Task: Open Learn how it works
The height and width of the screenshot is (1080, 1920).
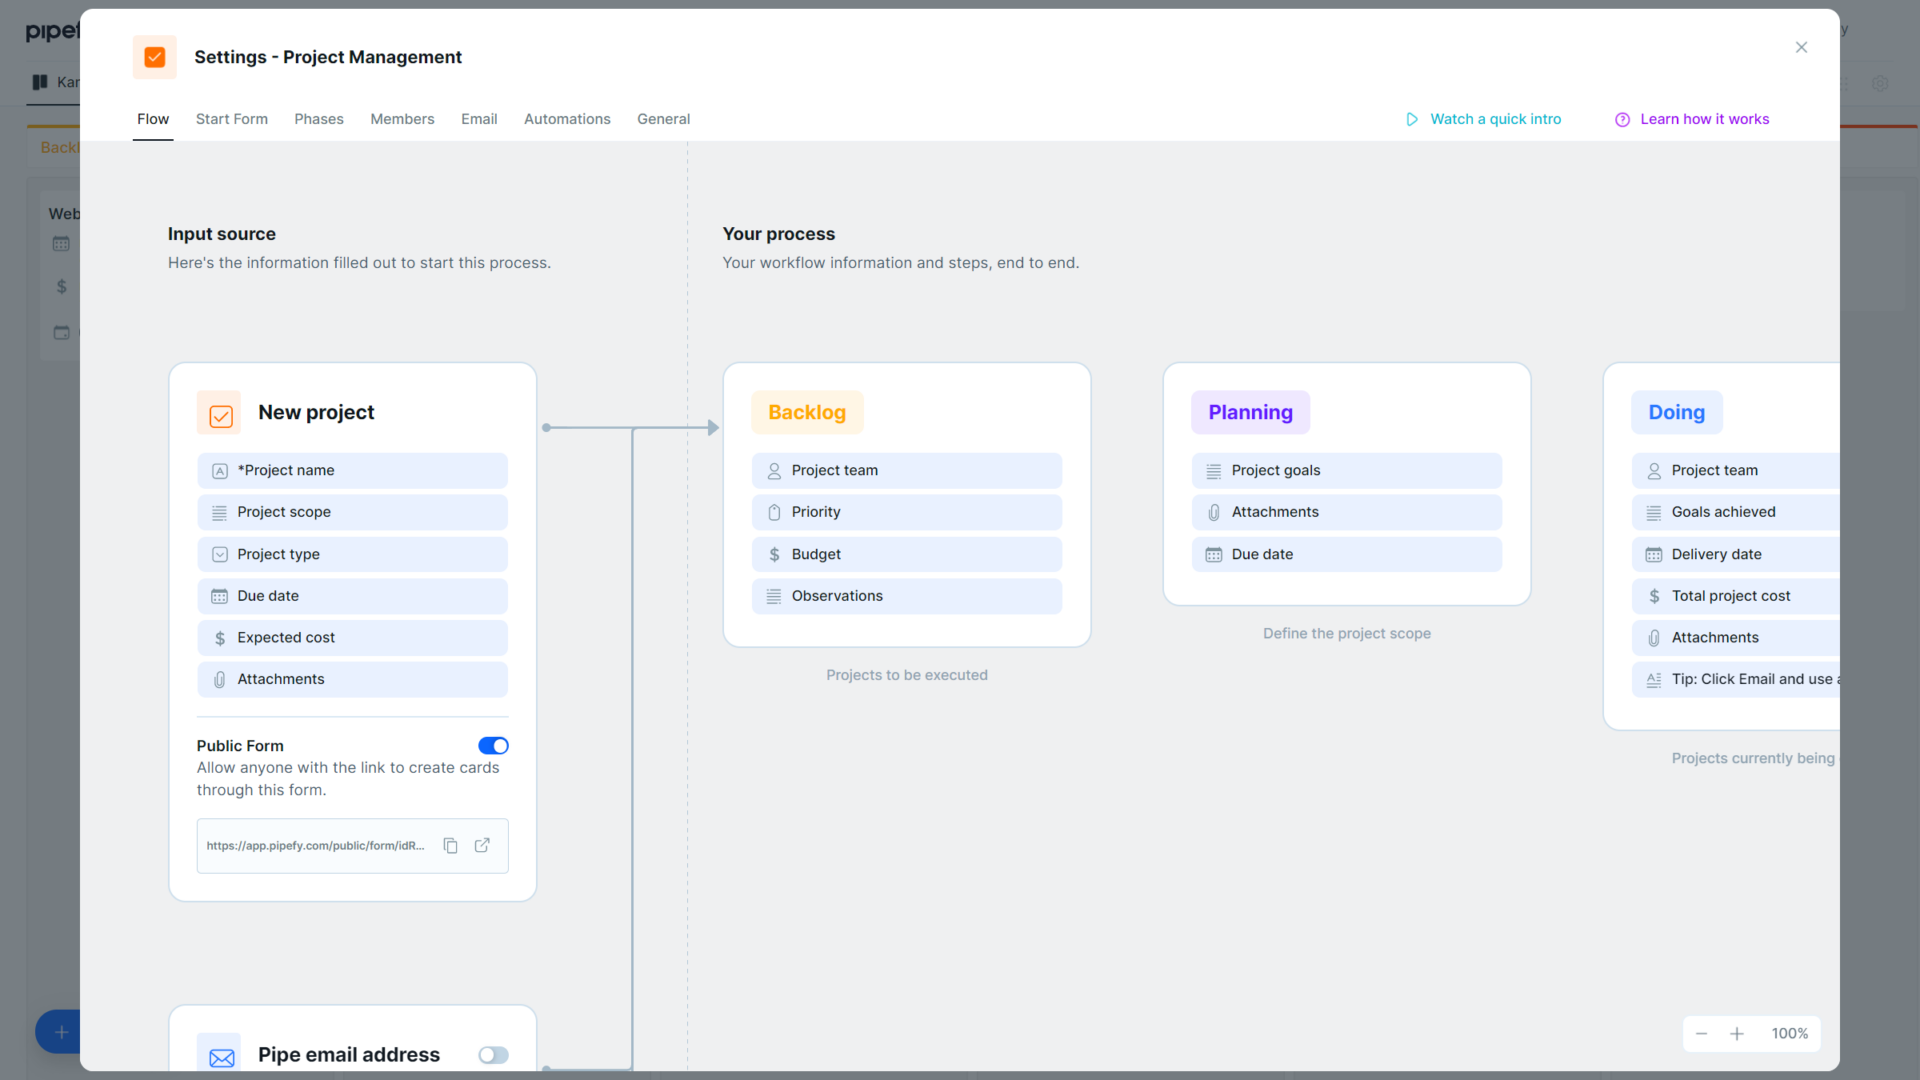Action: tap(1704, 118)
